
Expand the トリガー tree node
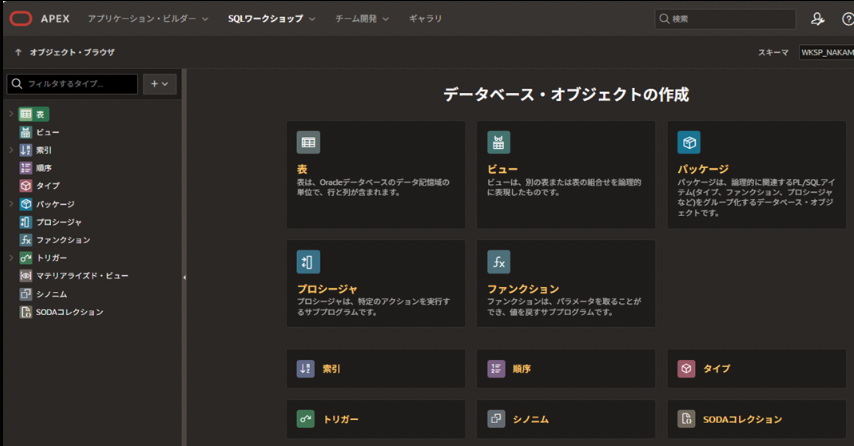[x=11, y=258]
